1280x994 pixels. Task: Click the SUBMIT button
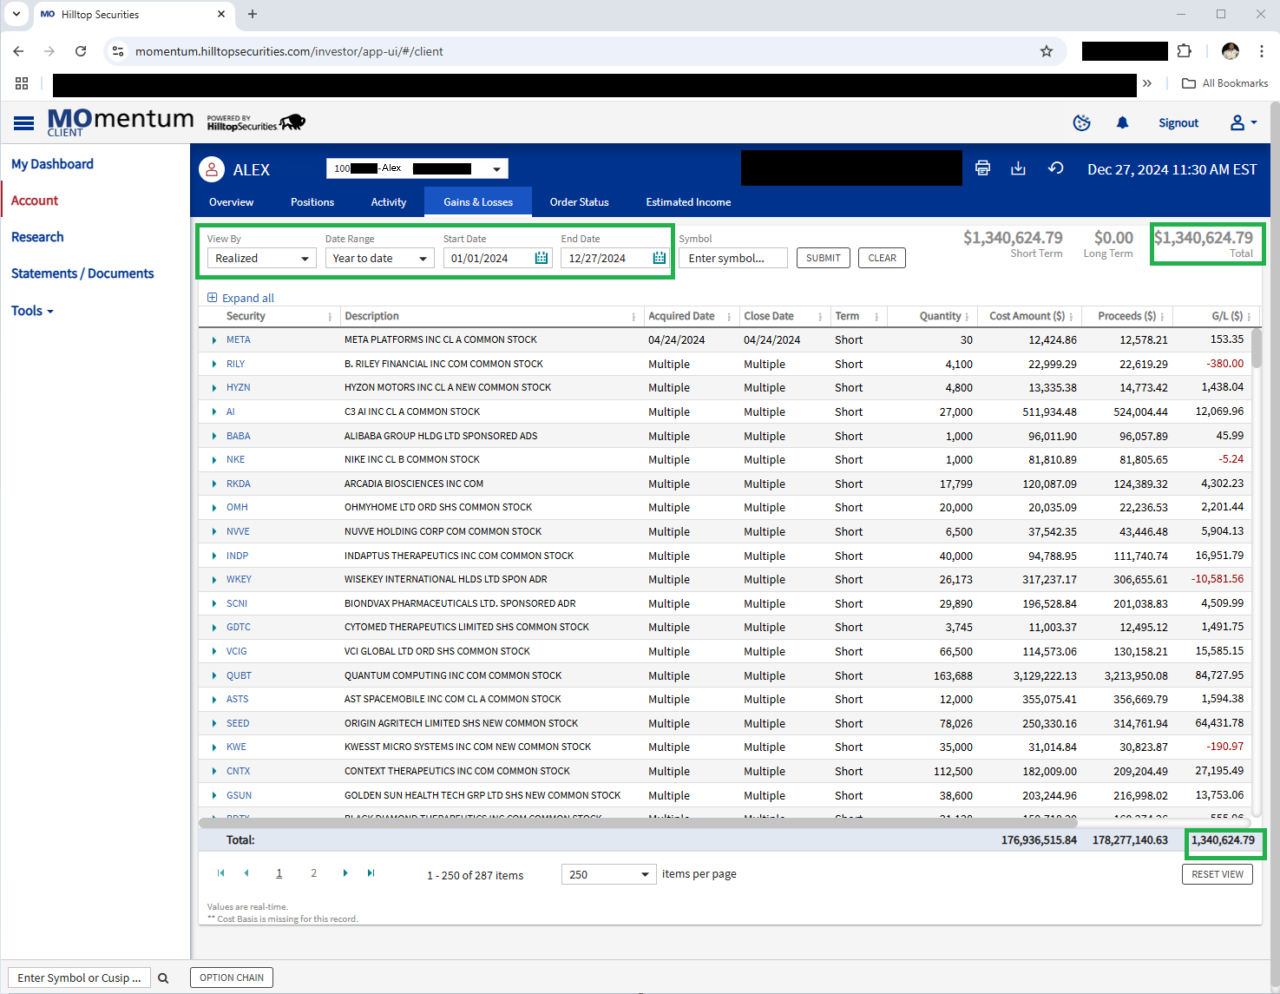coord(823,258)
